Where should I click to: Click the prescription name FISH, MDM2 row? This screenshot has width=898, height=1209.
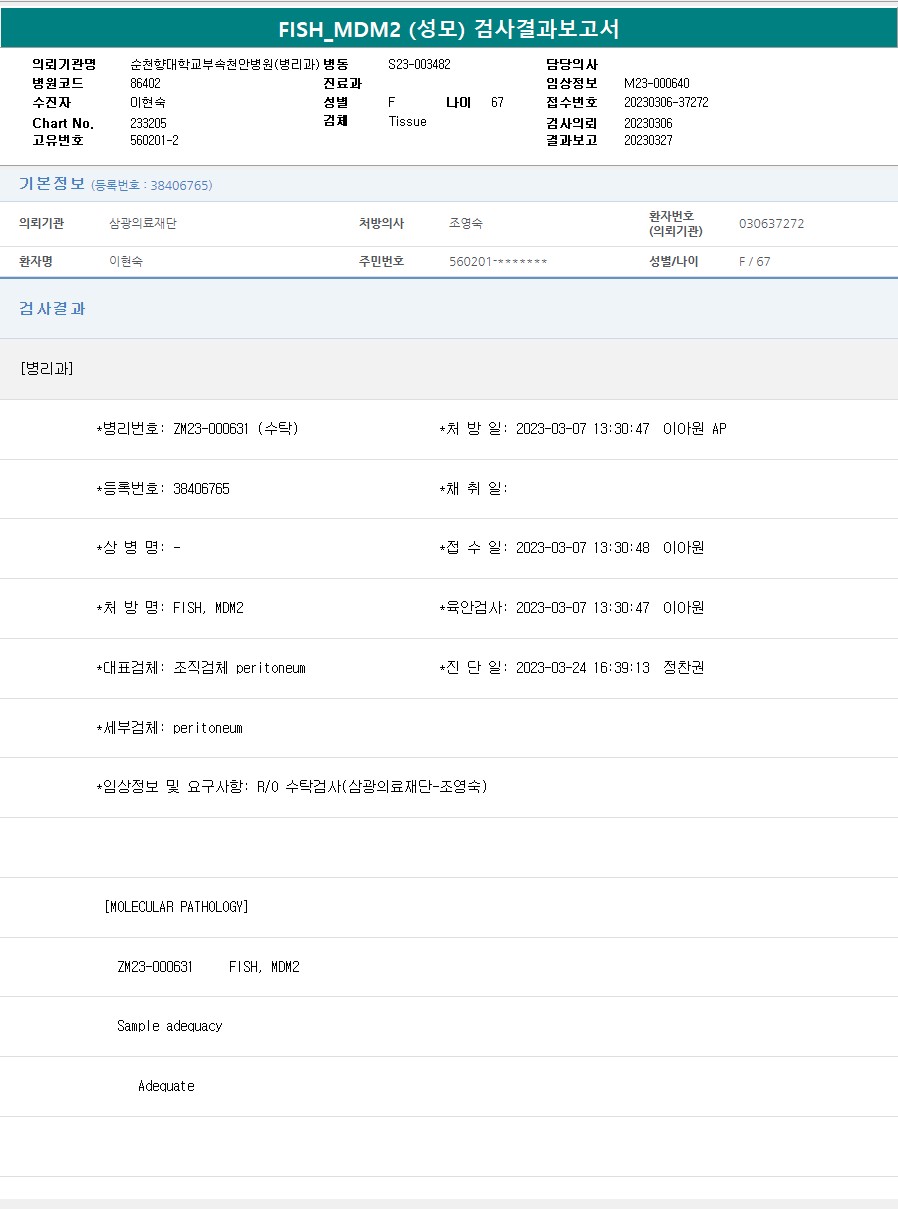pos(208,608)
